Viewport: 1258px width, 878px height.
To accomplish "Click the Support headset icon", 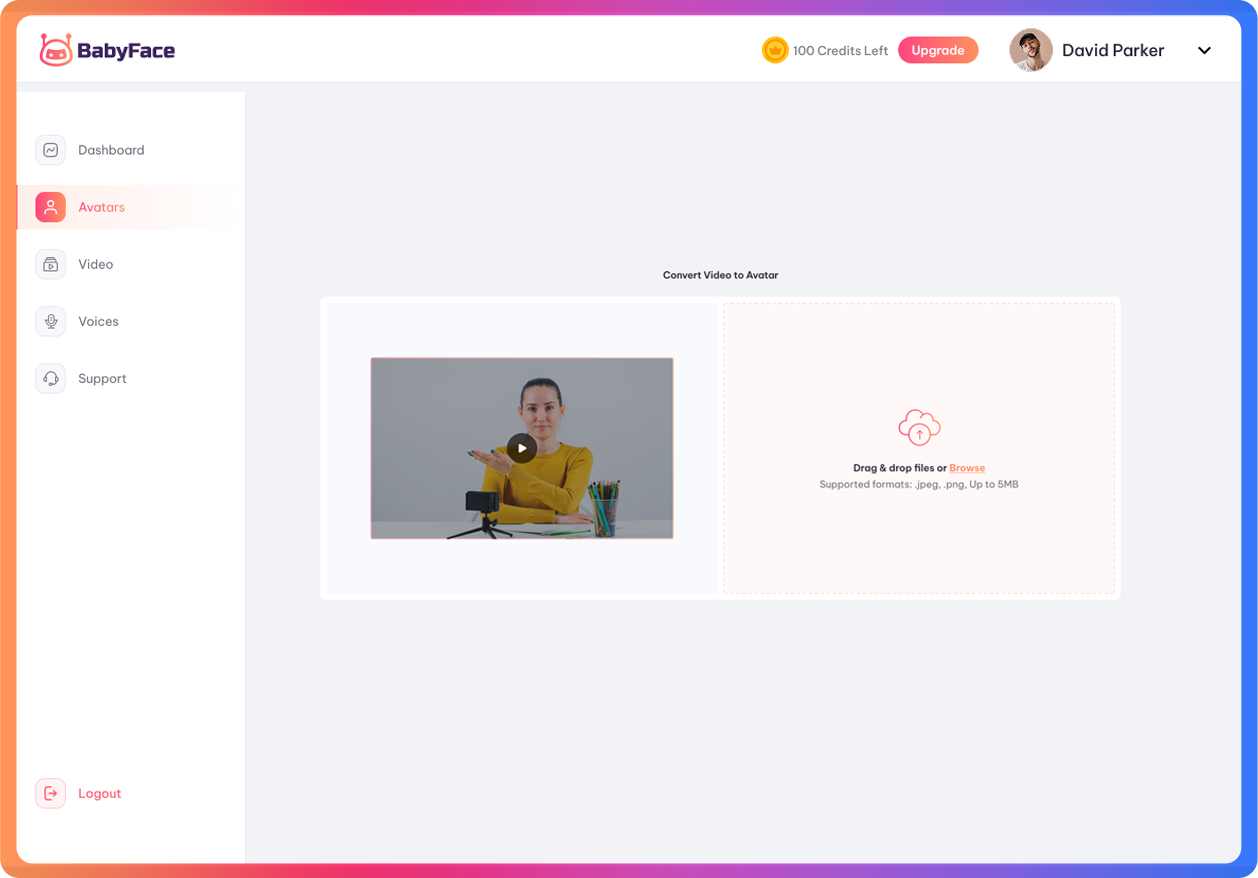I will point(51,378).
